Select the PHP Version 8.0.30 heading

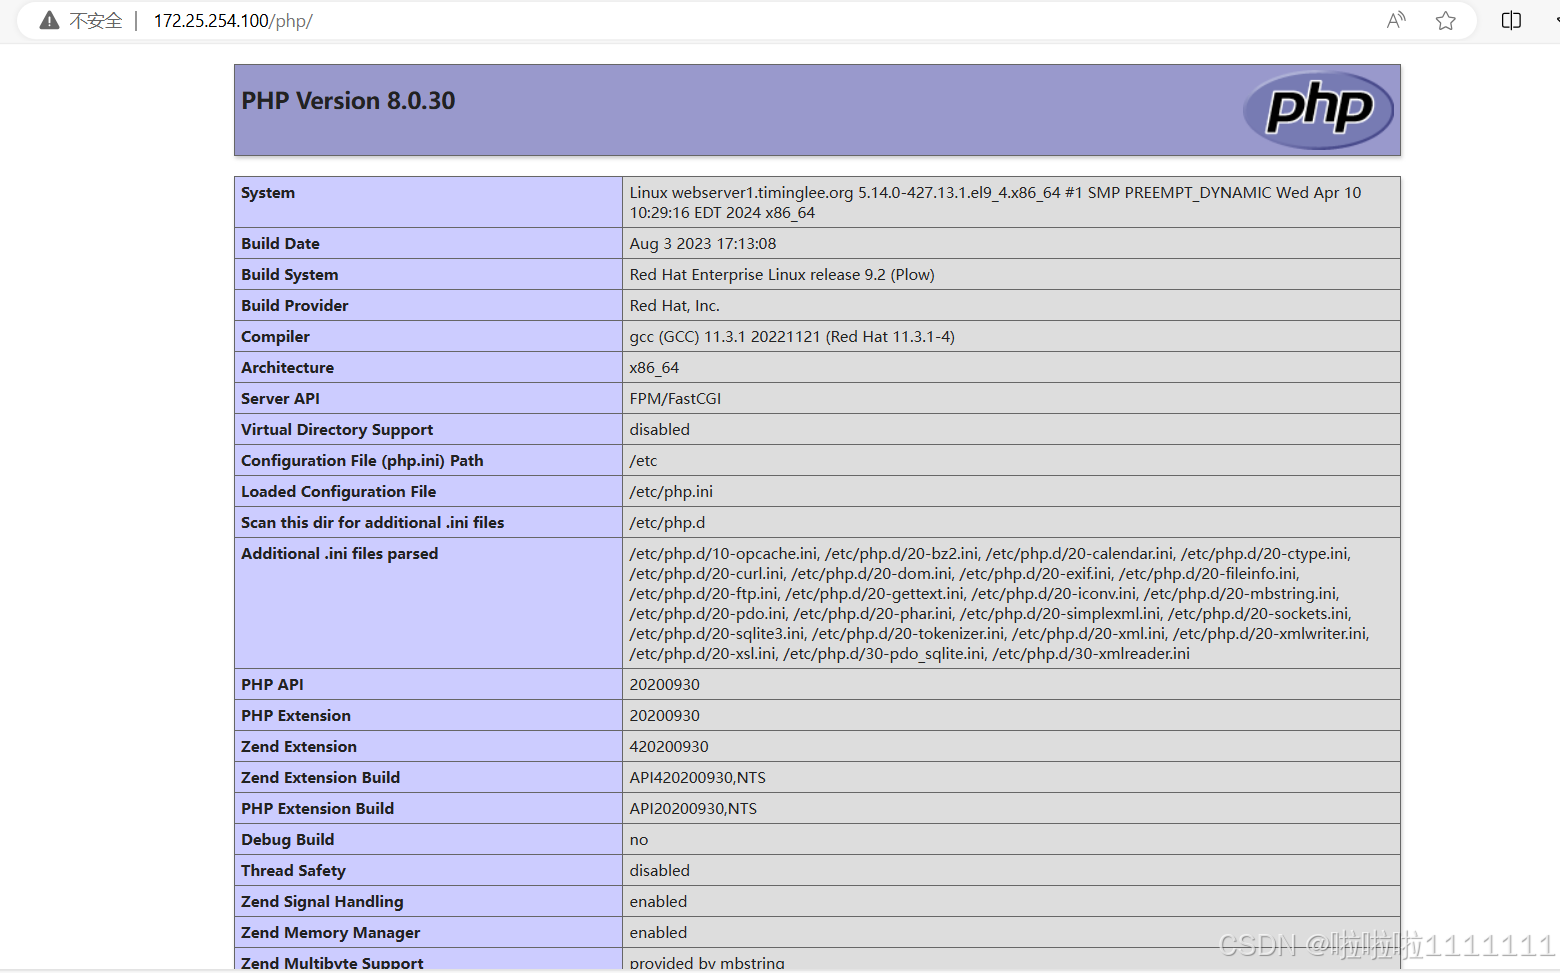tap(348, 101)
